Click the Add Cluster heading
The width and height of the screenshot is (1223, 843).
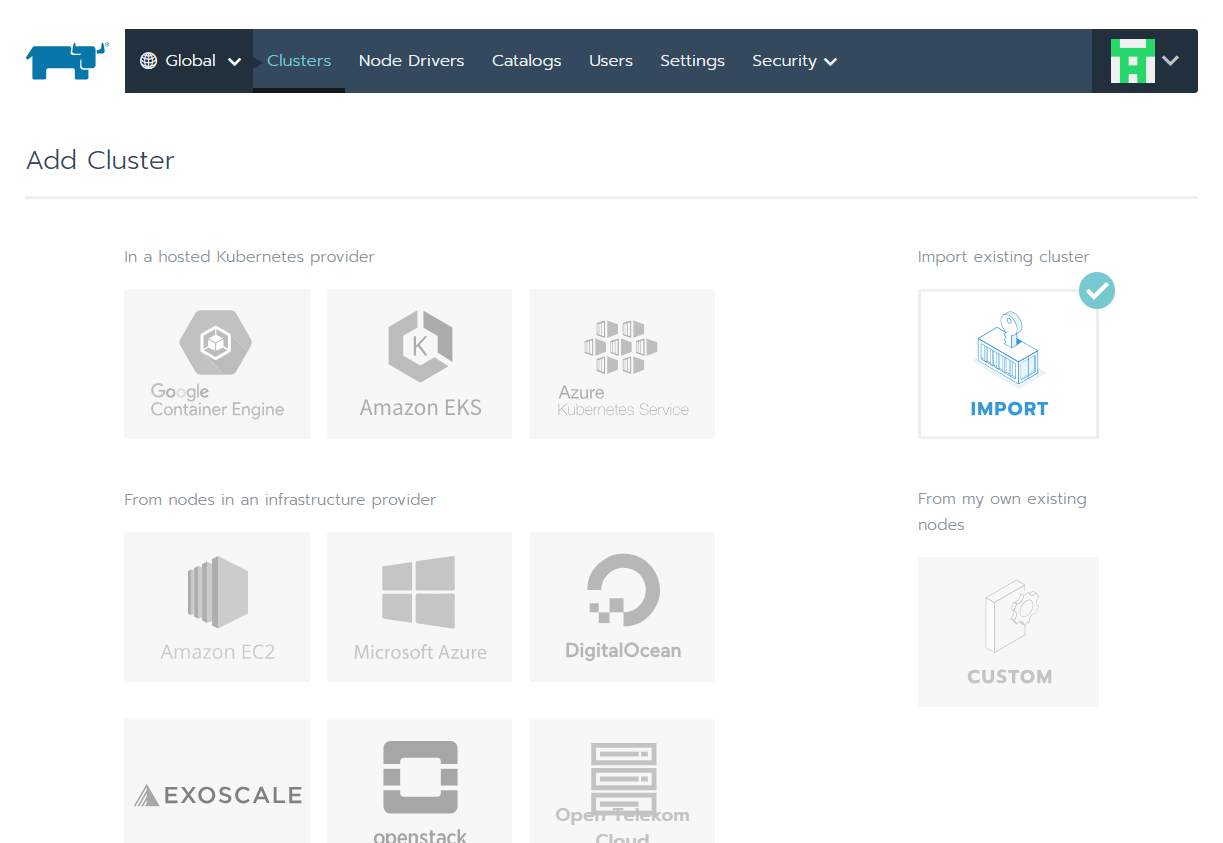pyautogui.click(x=100, y=160)
